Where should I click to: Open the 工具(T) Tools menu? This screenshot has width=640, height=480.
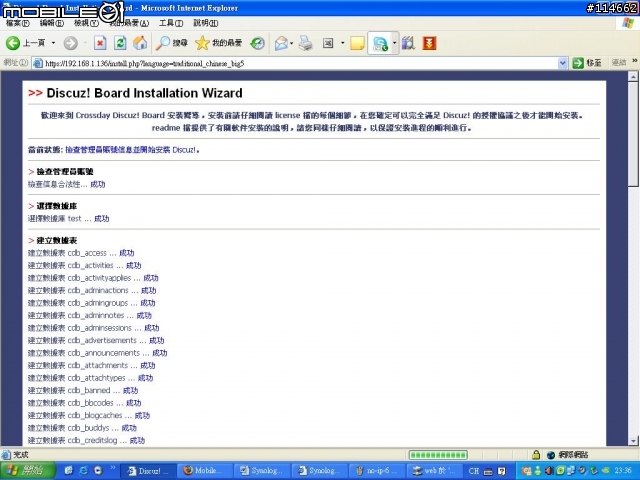tap(171, 23)
